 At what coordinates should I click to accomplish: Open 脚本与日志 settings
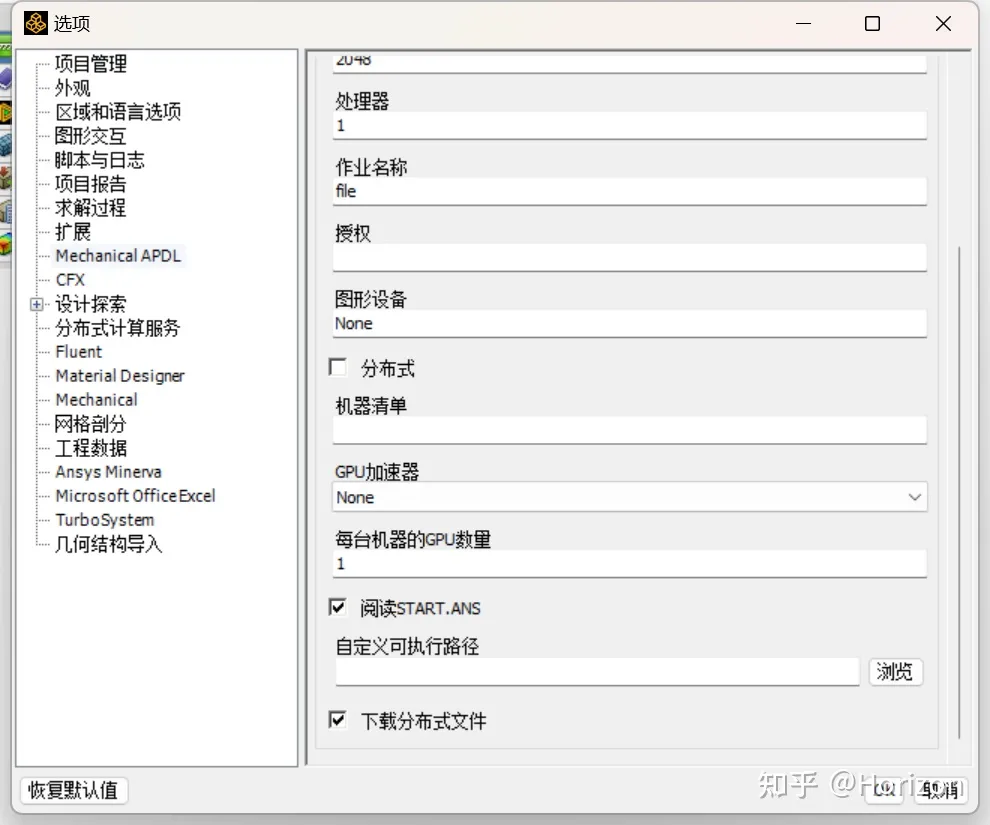coord(100,160)
